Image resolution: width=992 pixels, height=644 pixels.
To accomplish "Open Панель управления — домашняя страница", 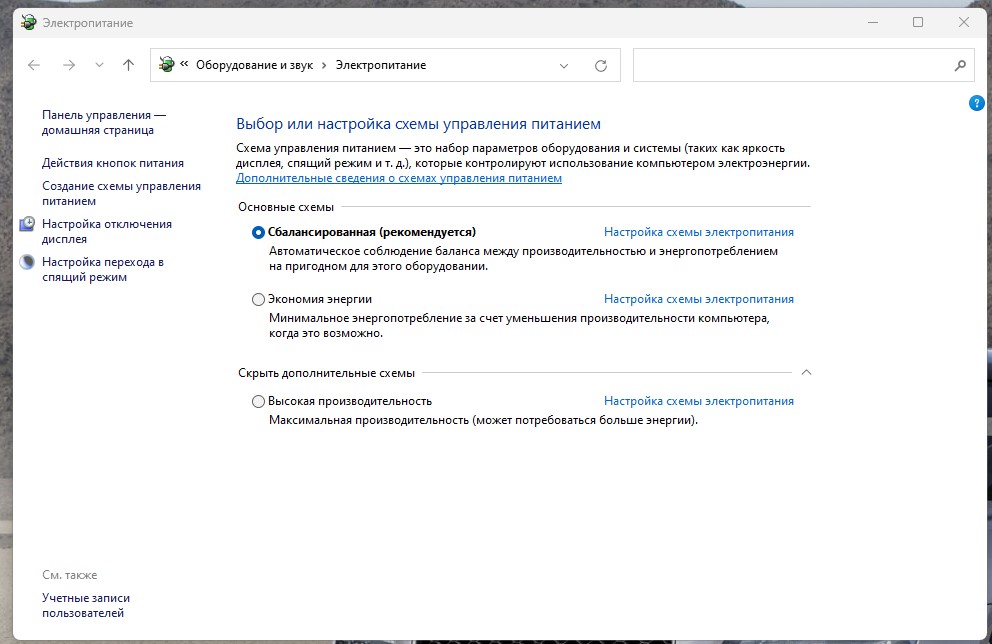I will point(104,123).
